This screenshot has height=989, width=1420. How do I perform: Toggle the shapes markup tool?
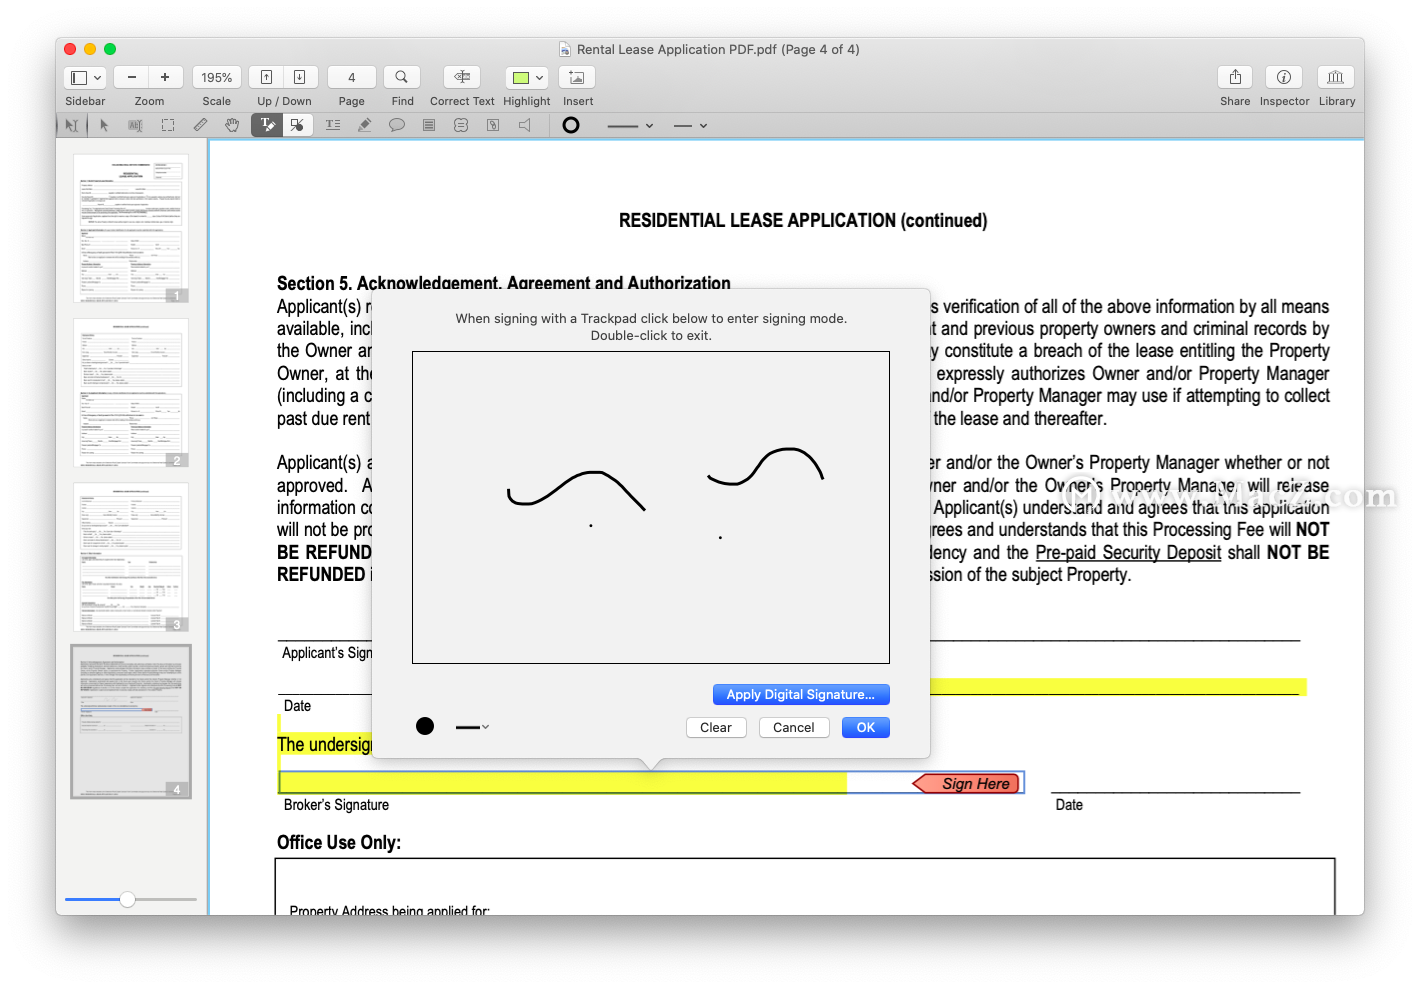297,125
